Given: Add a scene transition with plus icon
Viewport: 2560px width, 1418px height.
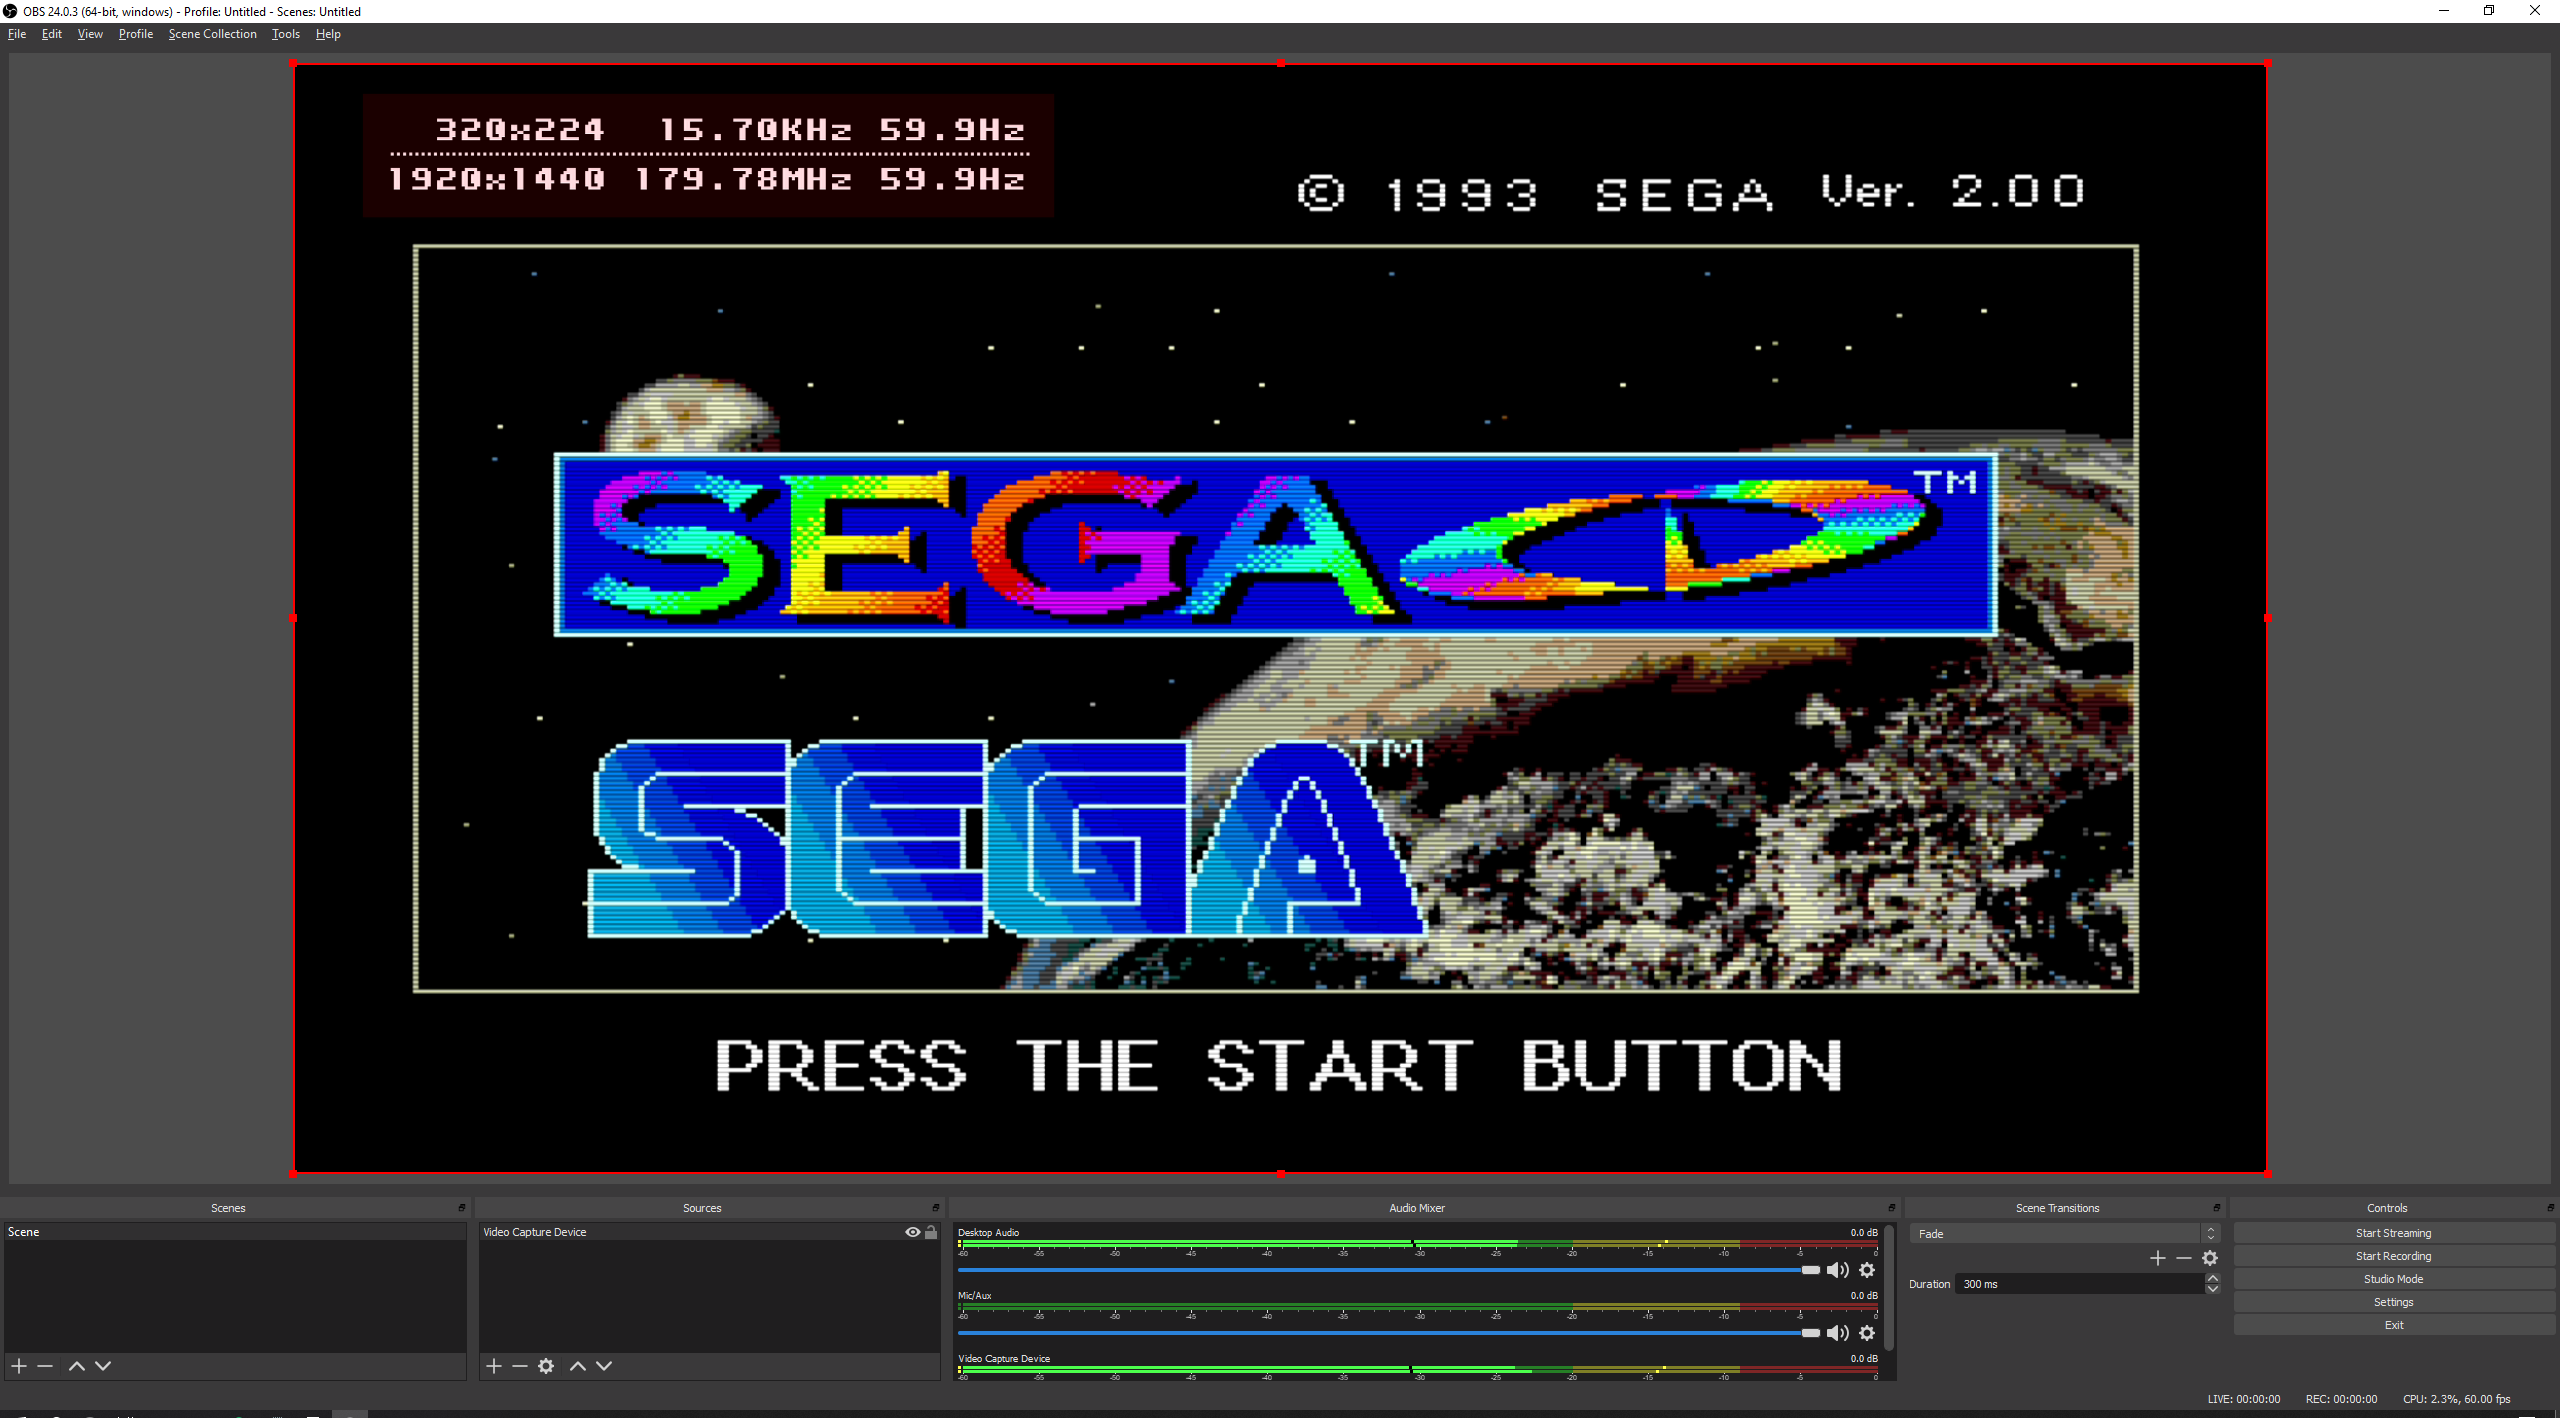Looking at the screenshot, I should coord(2158,1258).
